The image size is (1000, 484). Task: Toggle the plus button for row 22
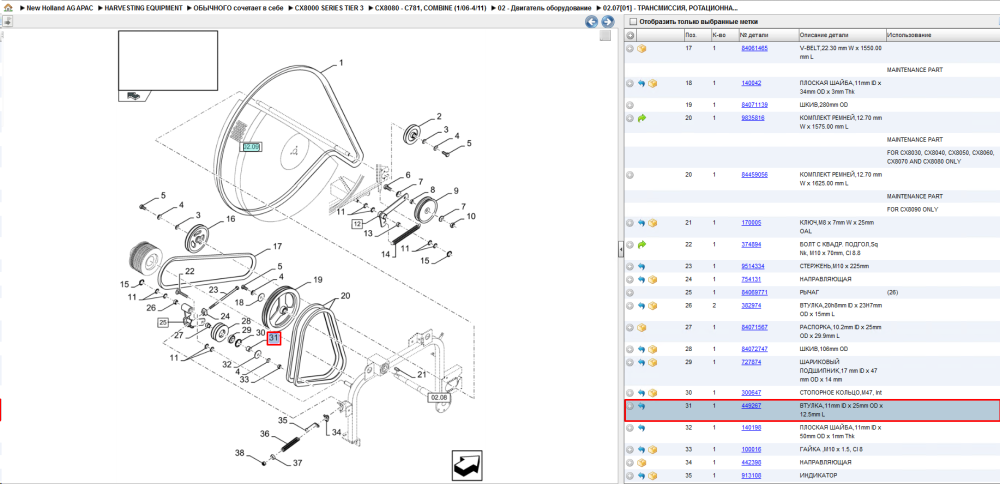(x=629, y=244)
